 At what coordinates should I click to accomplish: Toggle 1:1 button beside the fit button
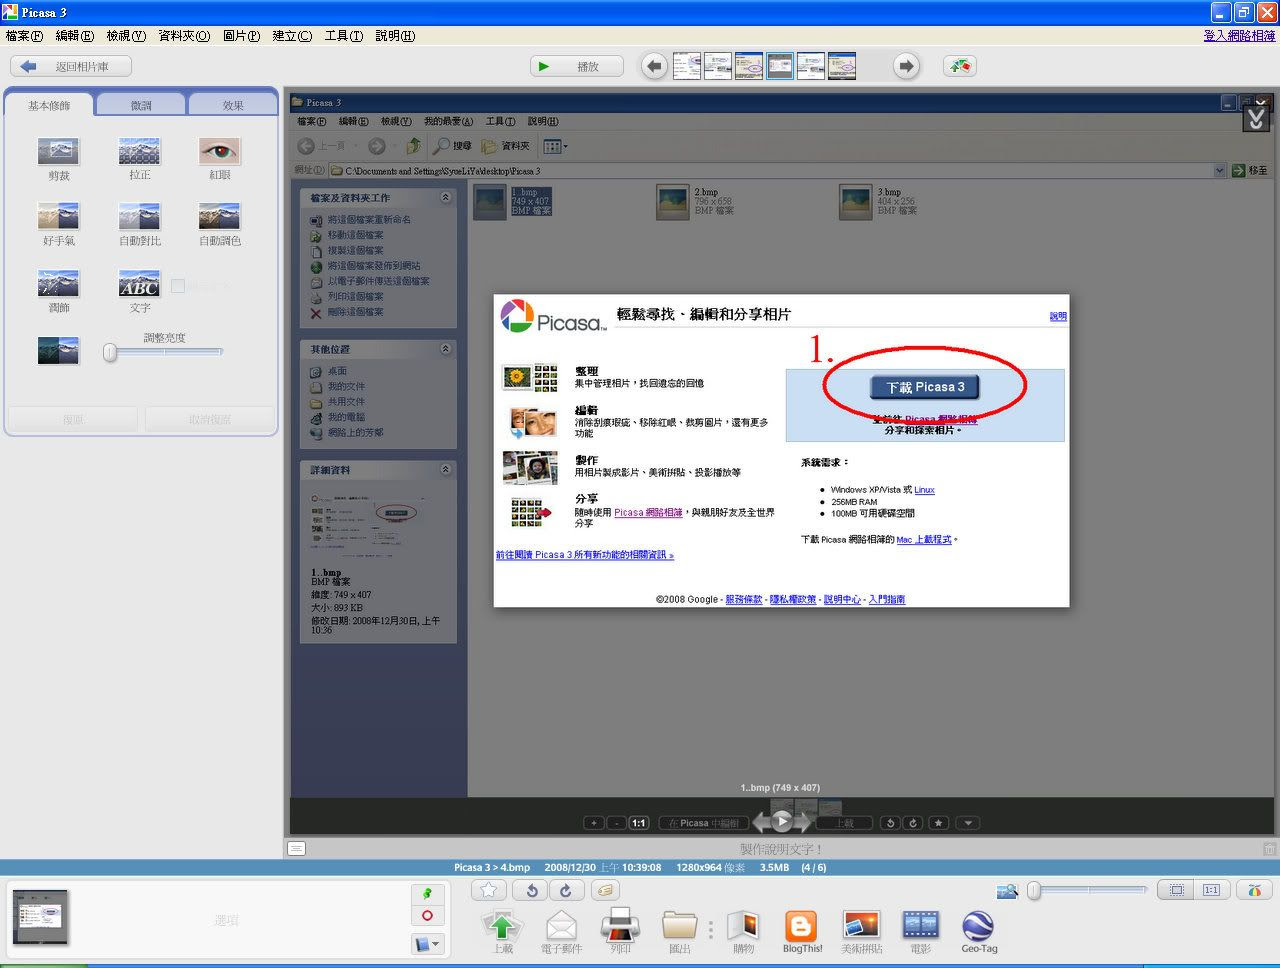click(1211, 890)
